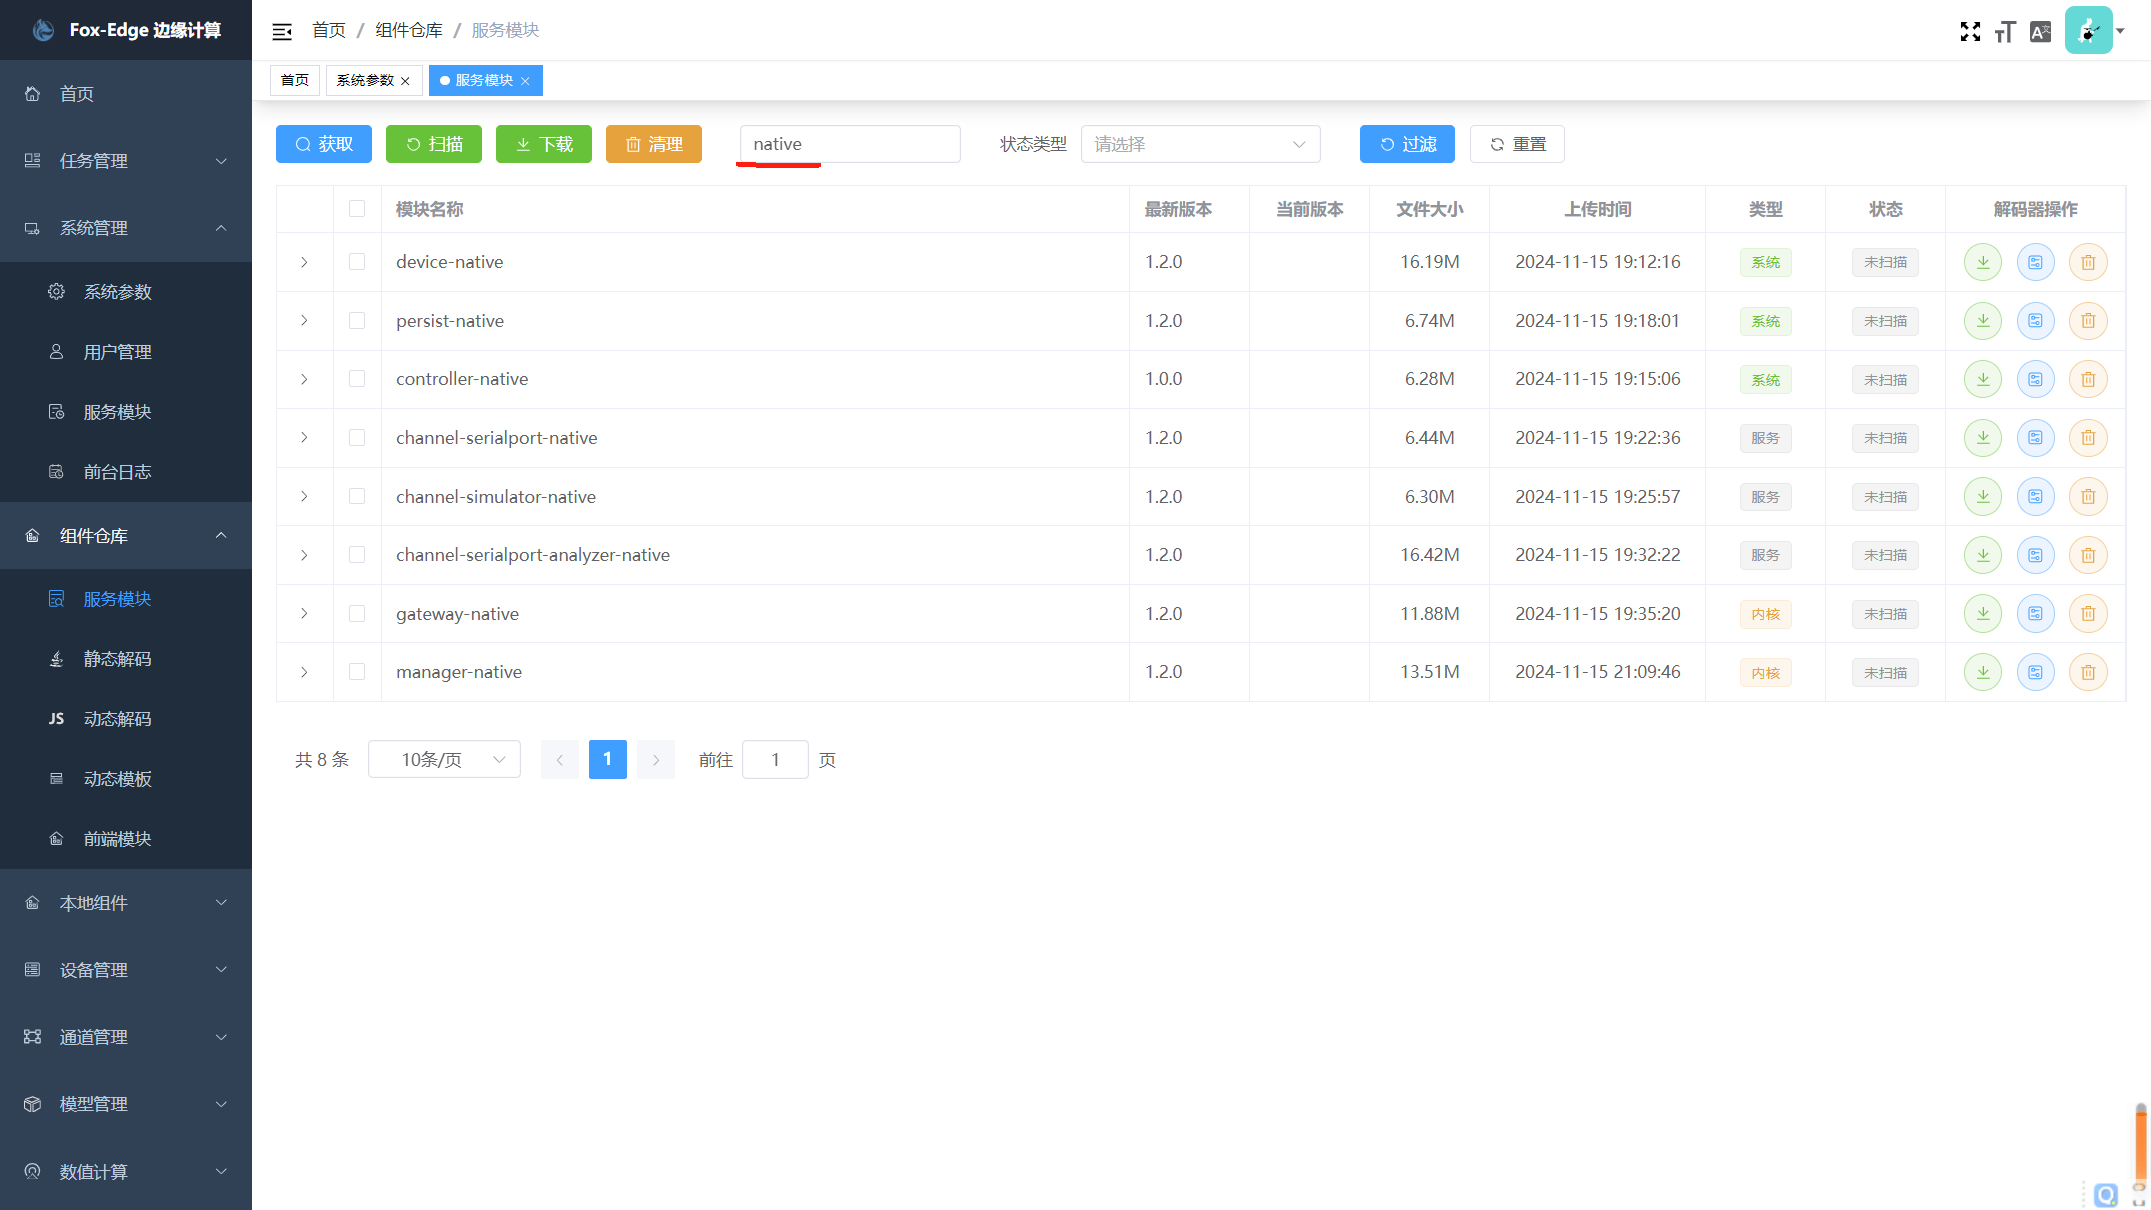
Task: Enter fullscreen with the expand icon
Action: tap(1970, 32)
